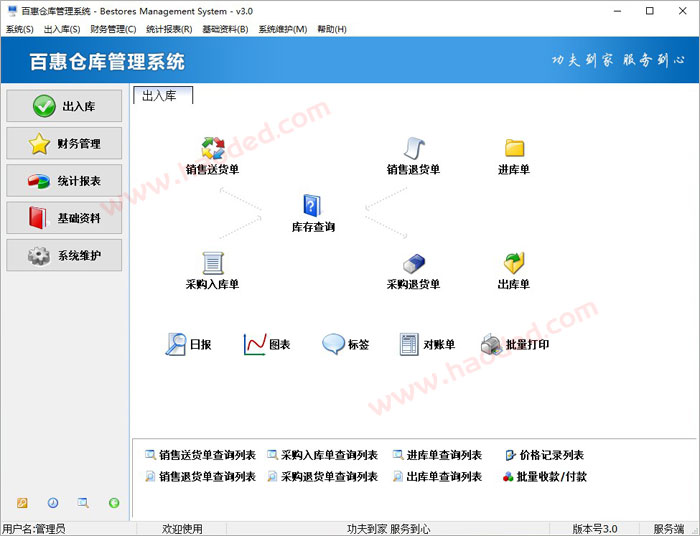Open 进库单查询列表 link
This screenshot has width=700, height=536.
tap(438, 455)
